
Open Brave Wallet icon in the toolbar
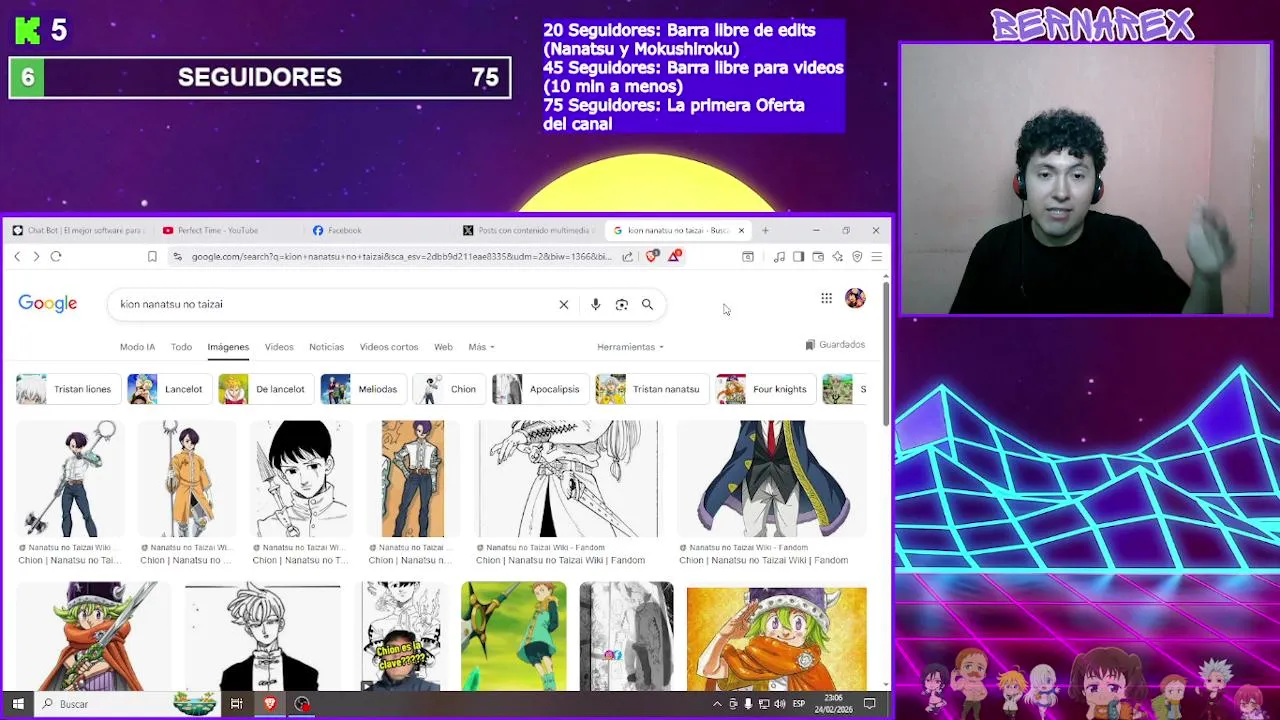818,257
